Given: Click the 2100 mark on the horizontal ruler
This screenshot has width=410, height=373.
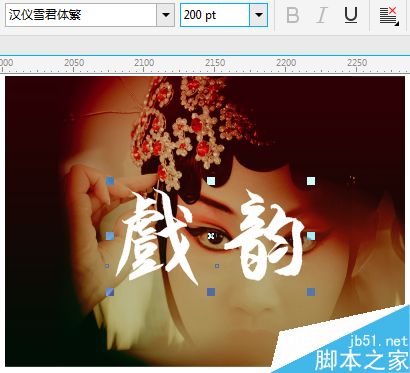Looking at the screenshot, I should point(144,63).
